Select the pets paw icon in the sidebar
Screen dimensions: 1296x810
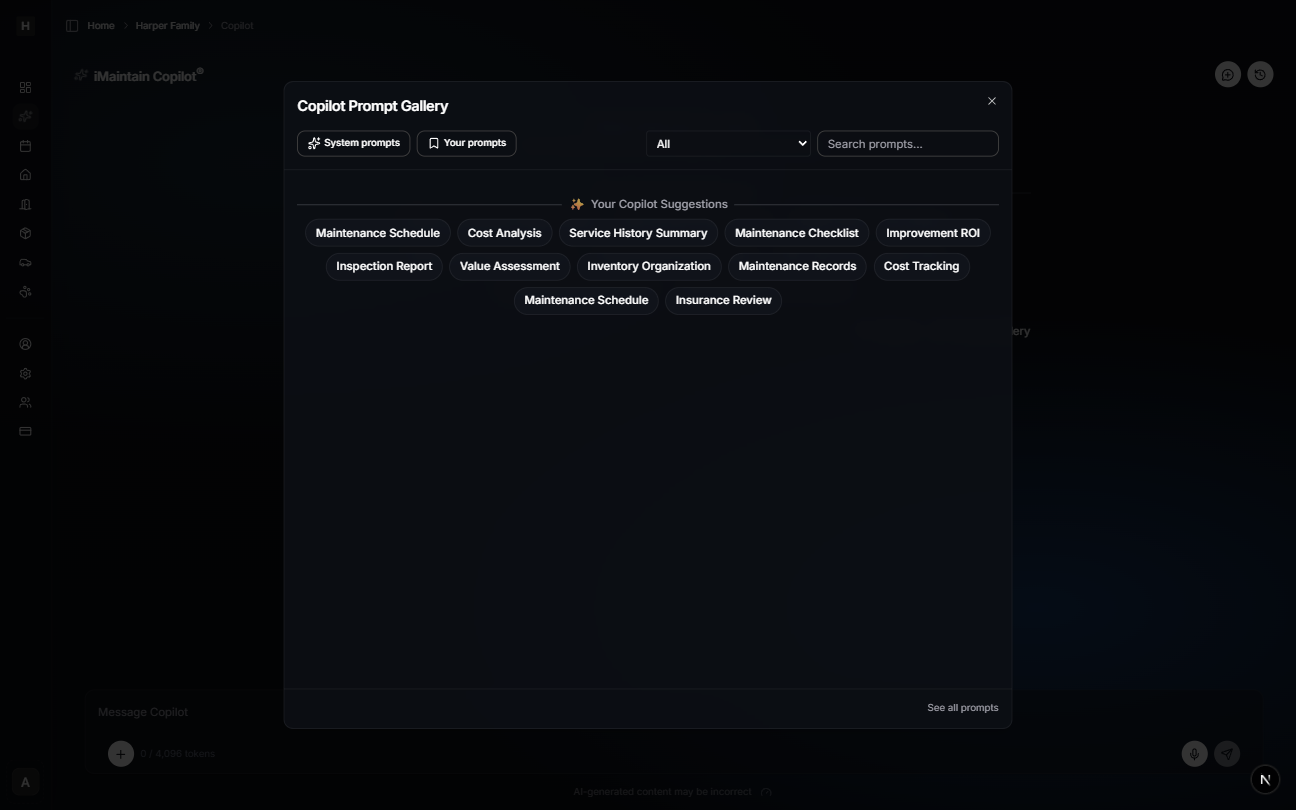(x=25, y=291)
